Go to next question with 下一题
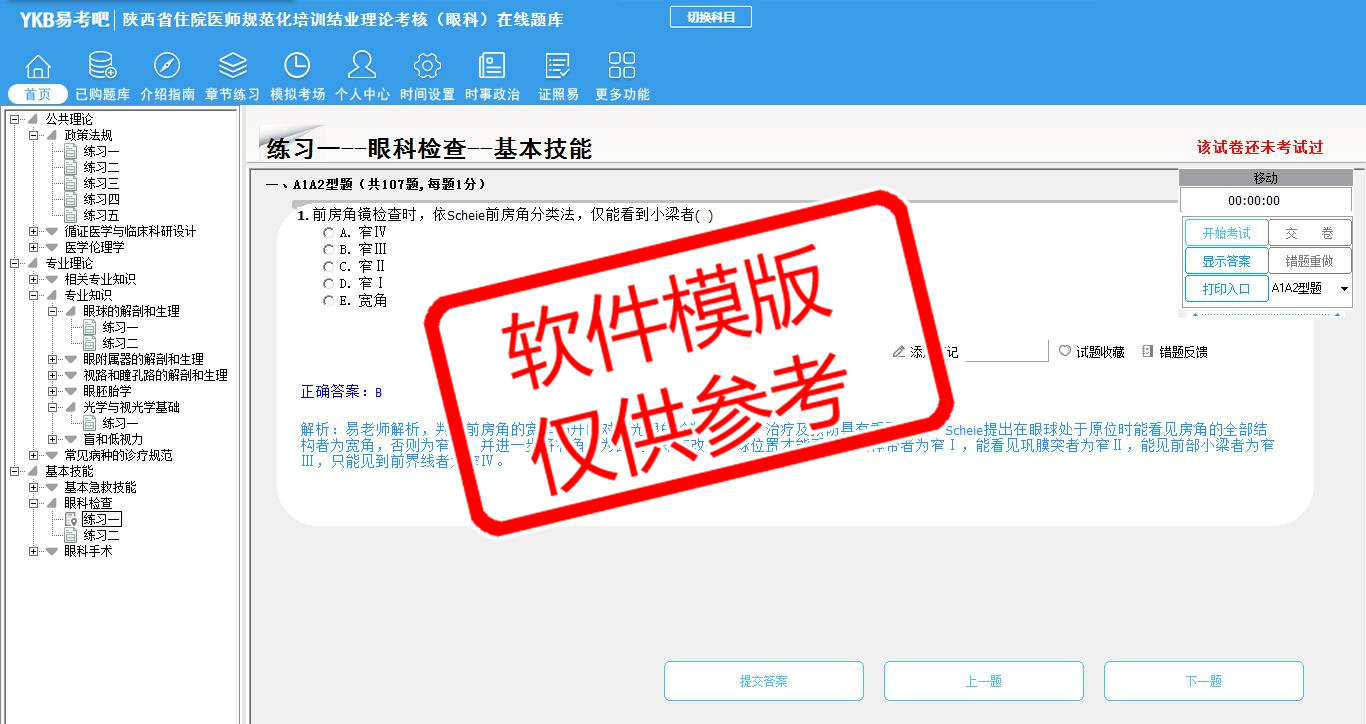Screen dimensions: 1366x724 (1203, 681)
